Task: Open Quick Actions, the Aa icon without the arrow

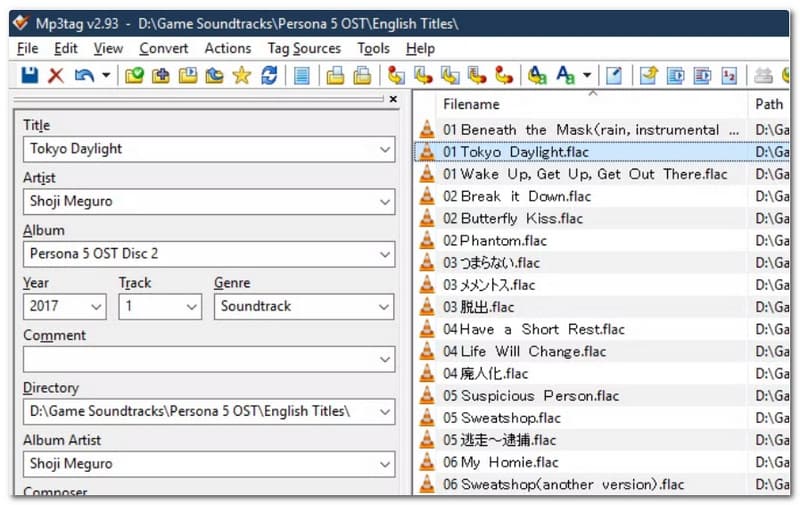Action: (565, 75)
